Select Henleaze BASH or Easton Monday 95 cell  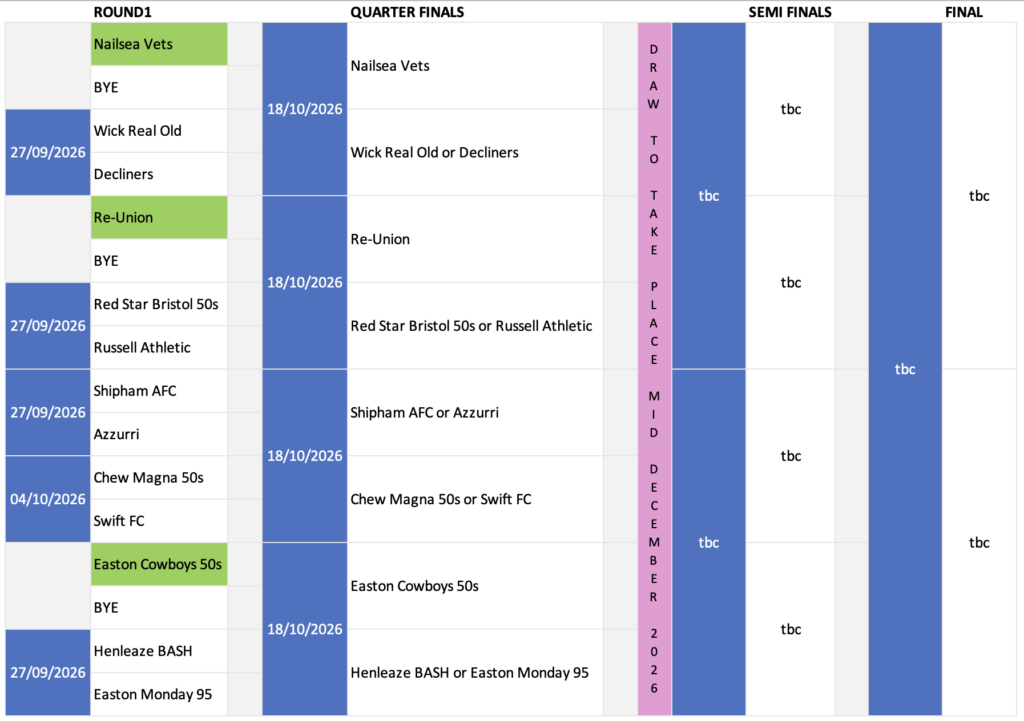click(475, 673)
